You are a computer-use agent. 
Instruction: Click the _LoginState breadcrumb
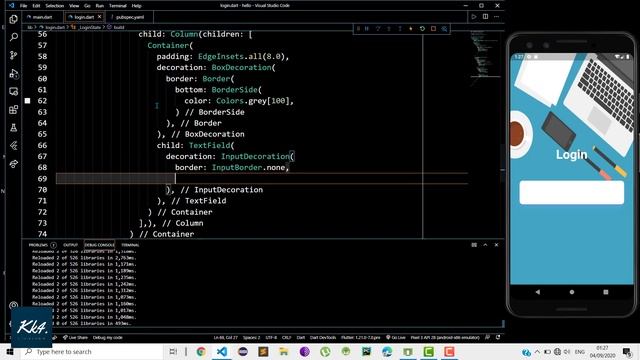tap(89, 27)
